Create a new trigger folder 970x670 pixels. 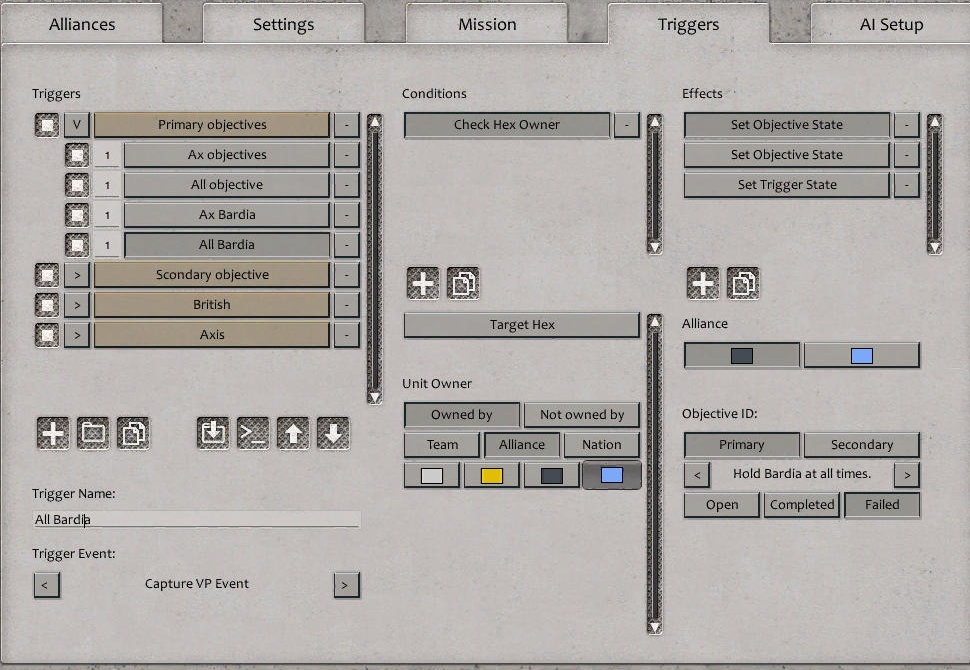(93, 432)
